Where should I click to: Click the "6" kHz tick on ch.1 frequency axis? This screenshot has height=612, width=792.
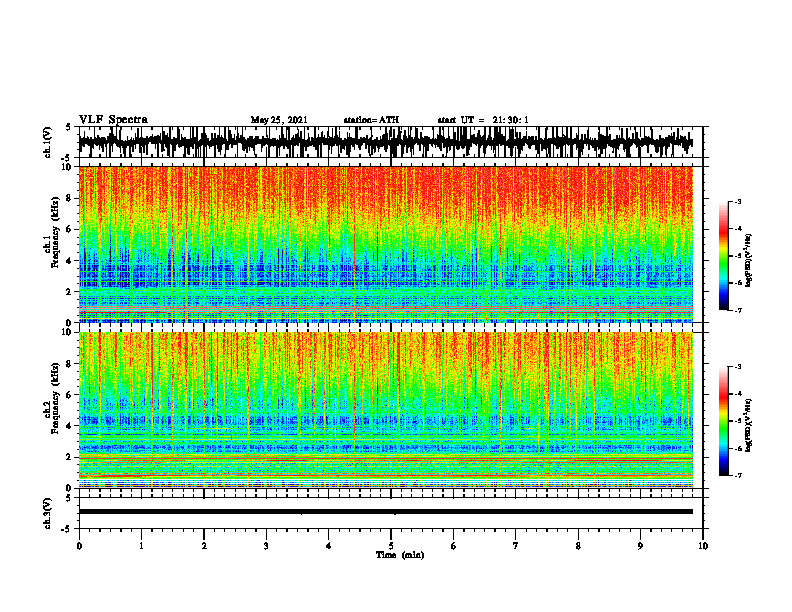click(x=70, y=230)
